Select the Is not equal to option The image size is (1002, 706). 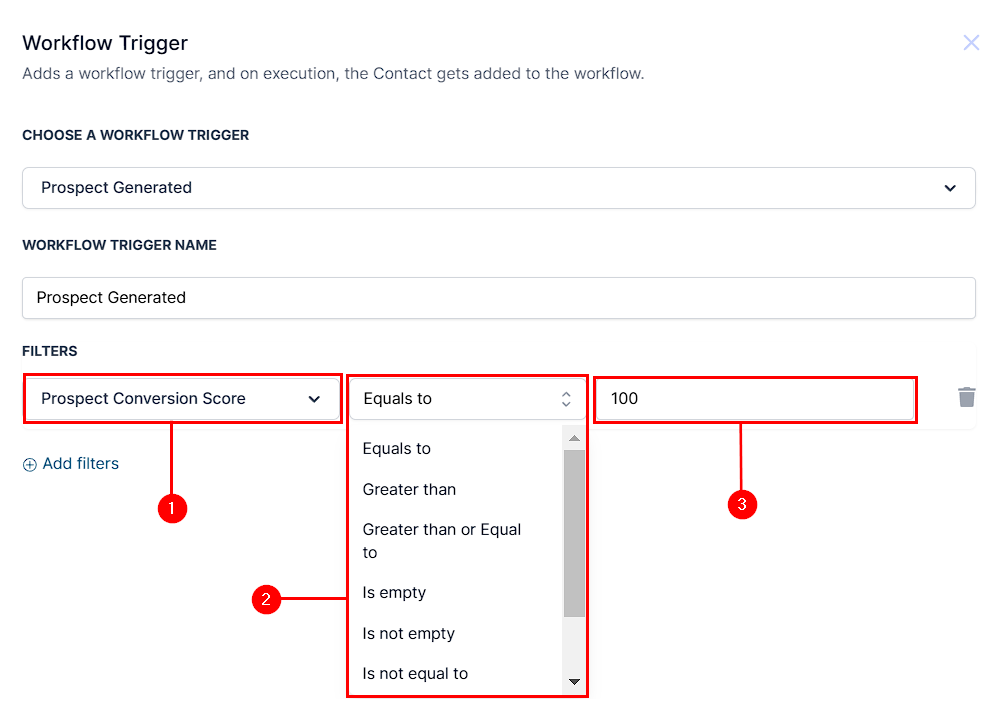[415, 673]
